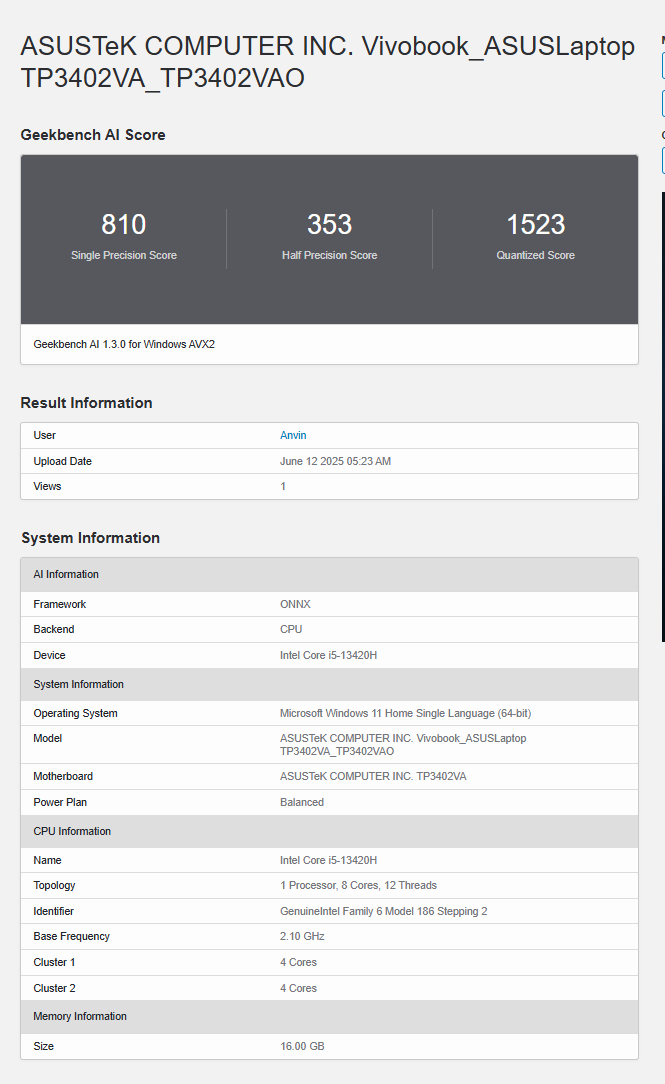Select the Model row value 'Vivobook_ASUSLaptop TP3402VA_TP3402VAO'
Viewport: 665px width, 1084px height.
click(403, 745)
